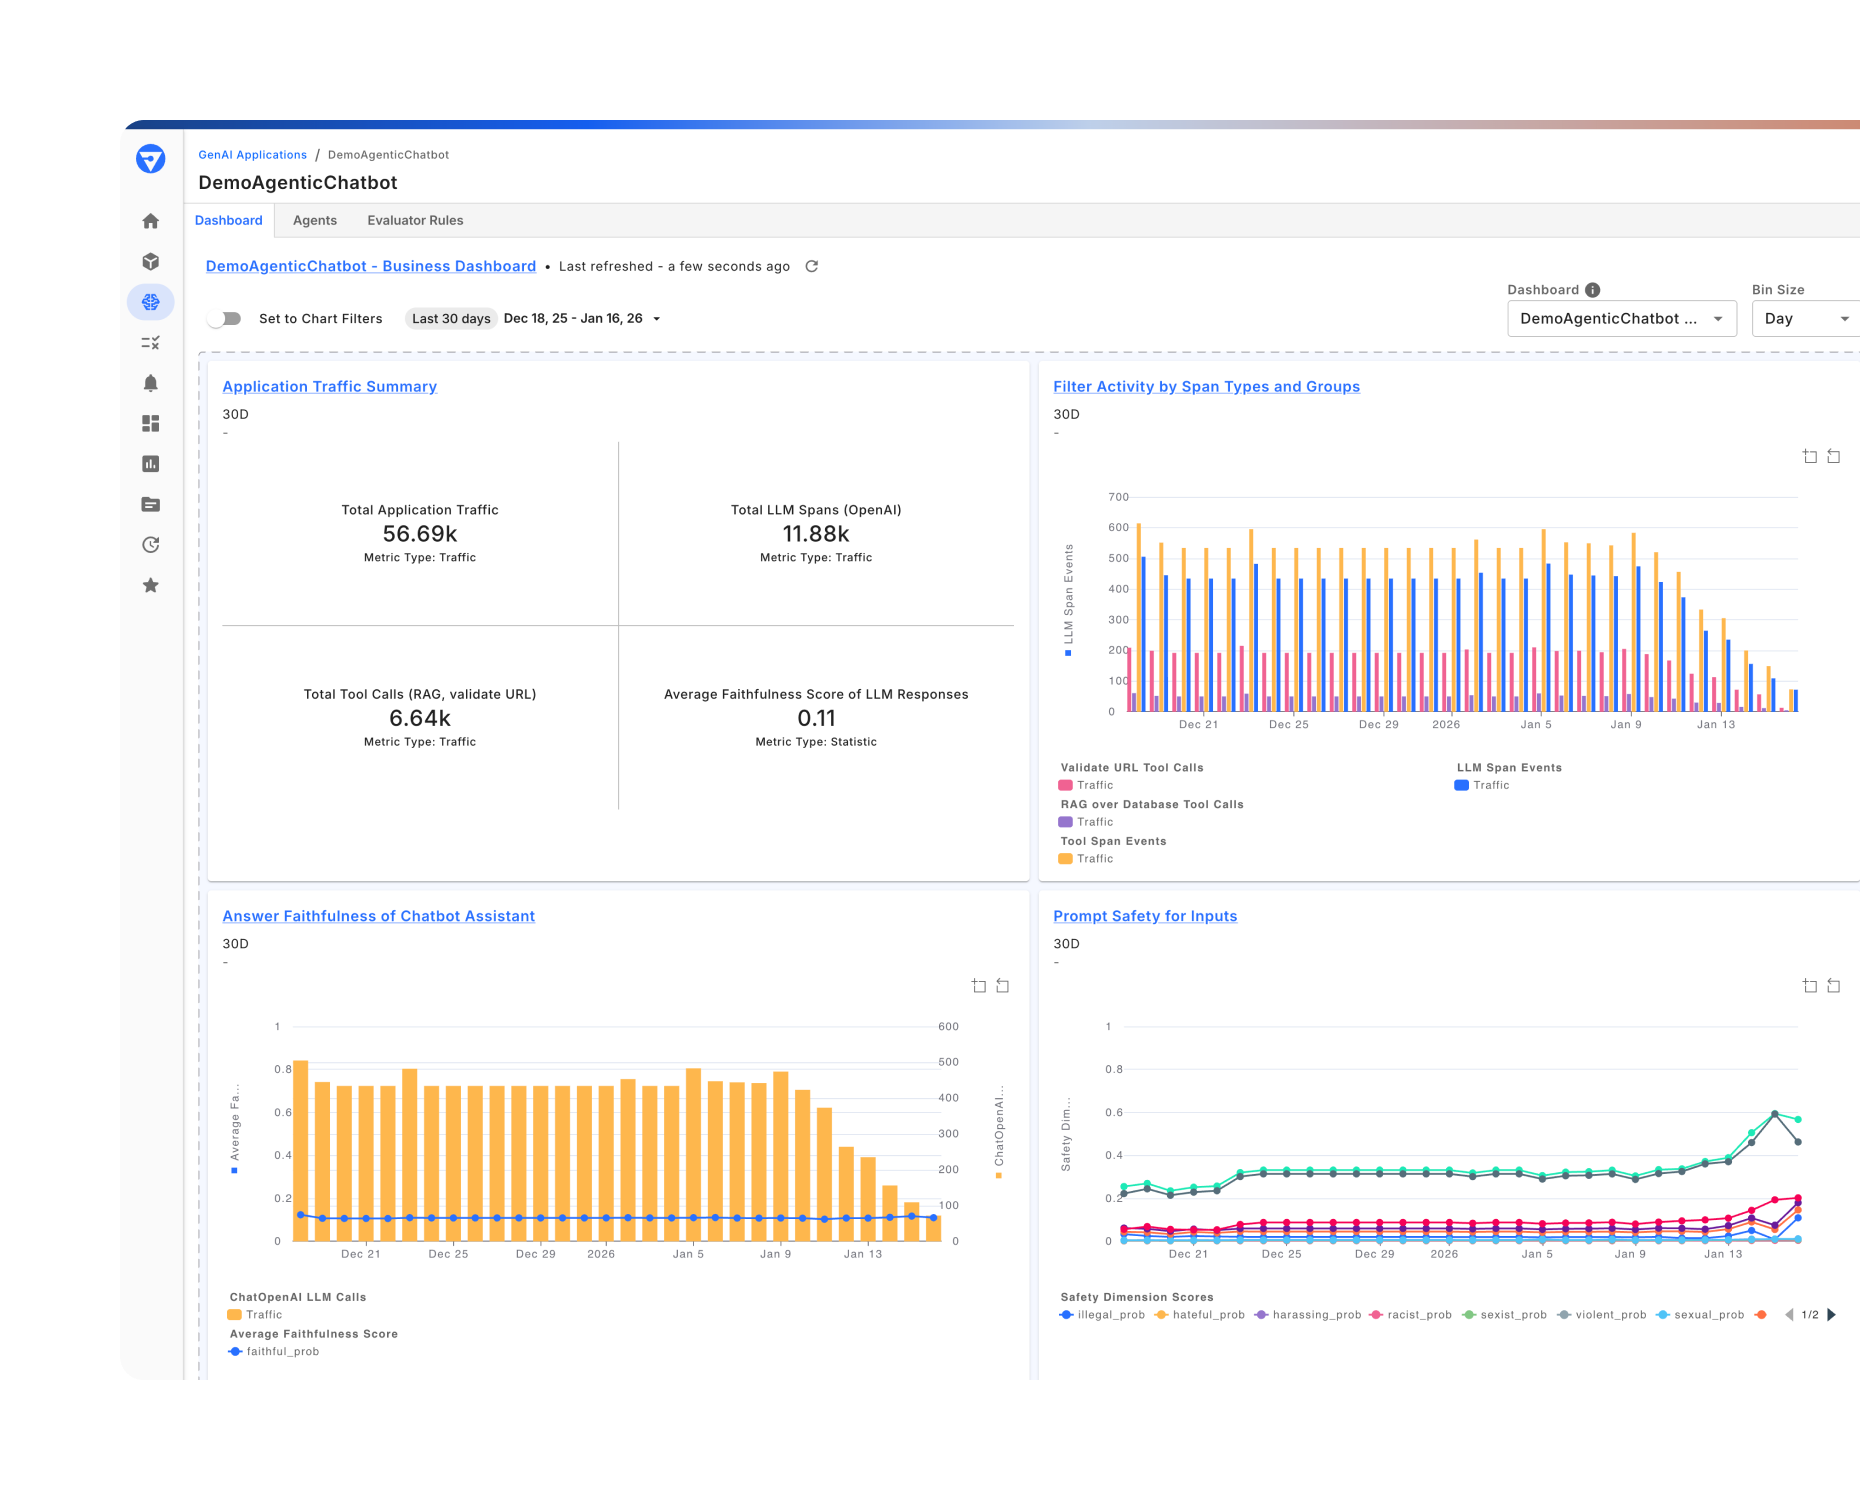Open the DemoAgenticChatbot dashboard selector
The image size is (1860, 1500).
[x=1622, y=318]
